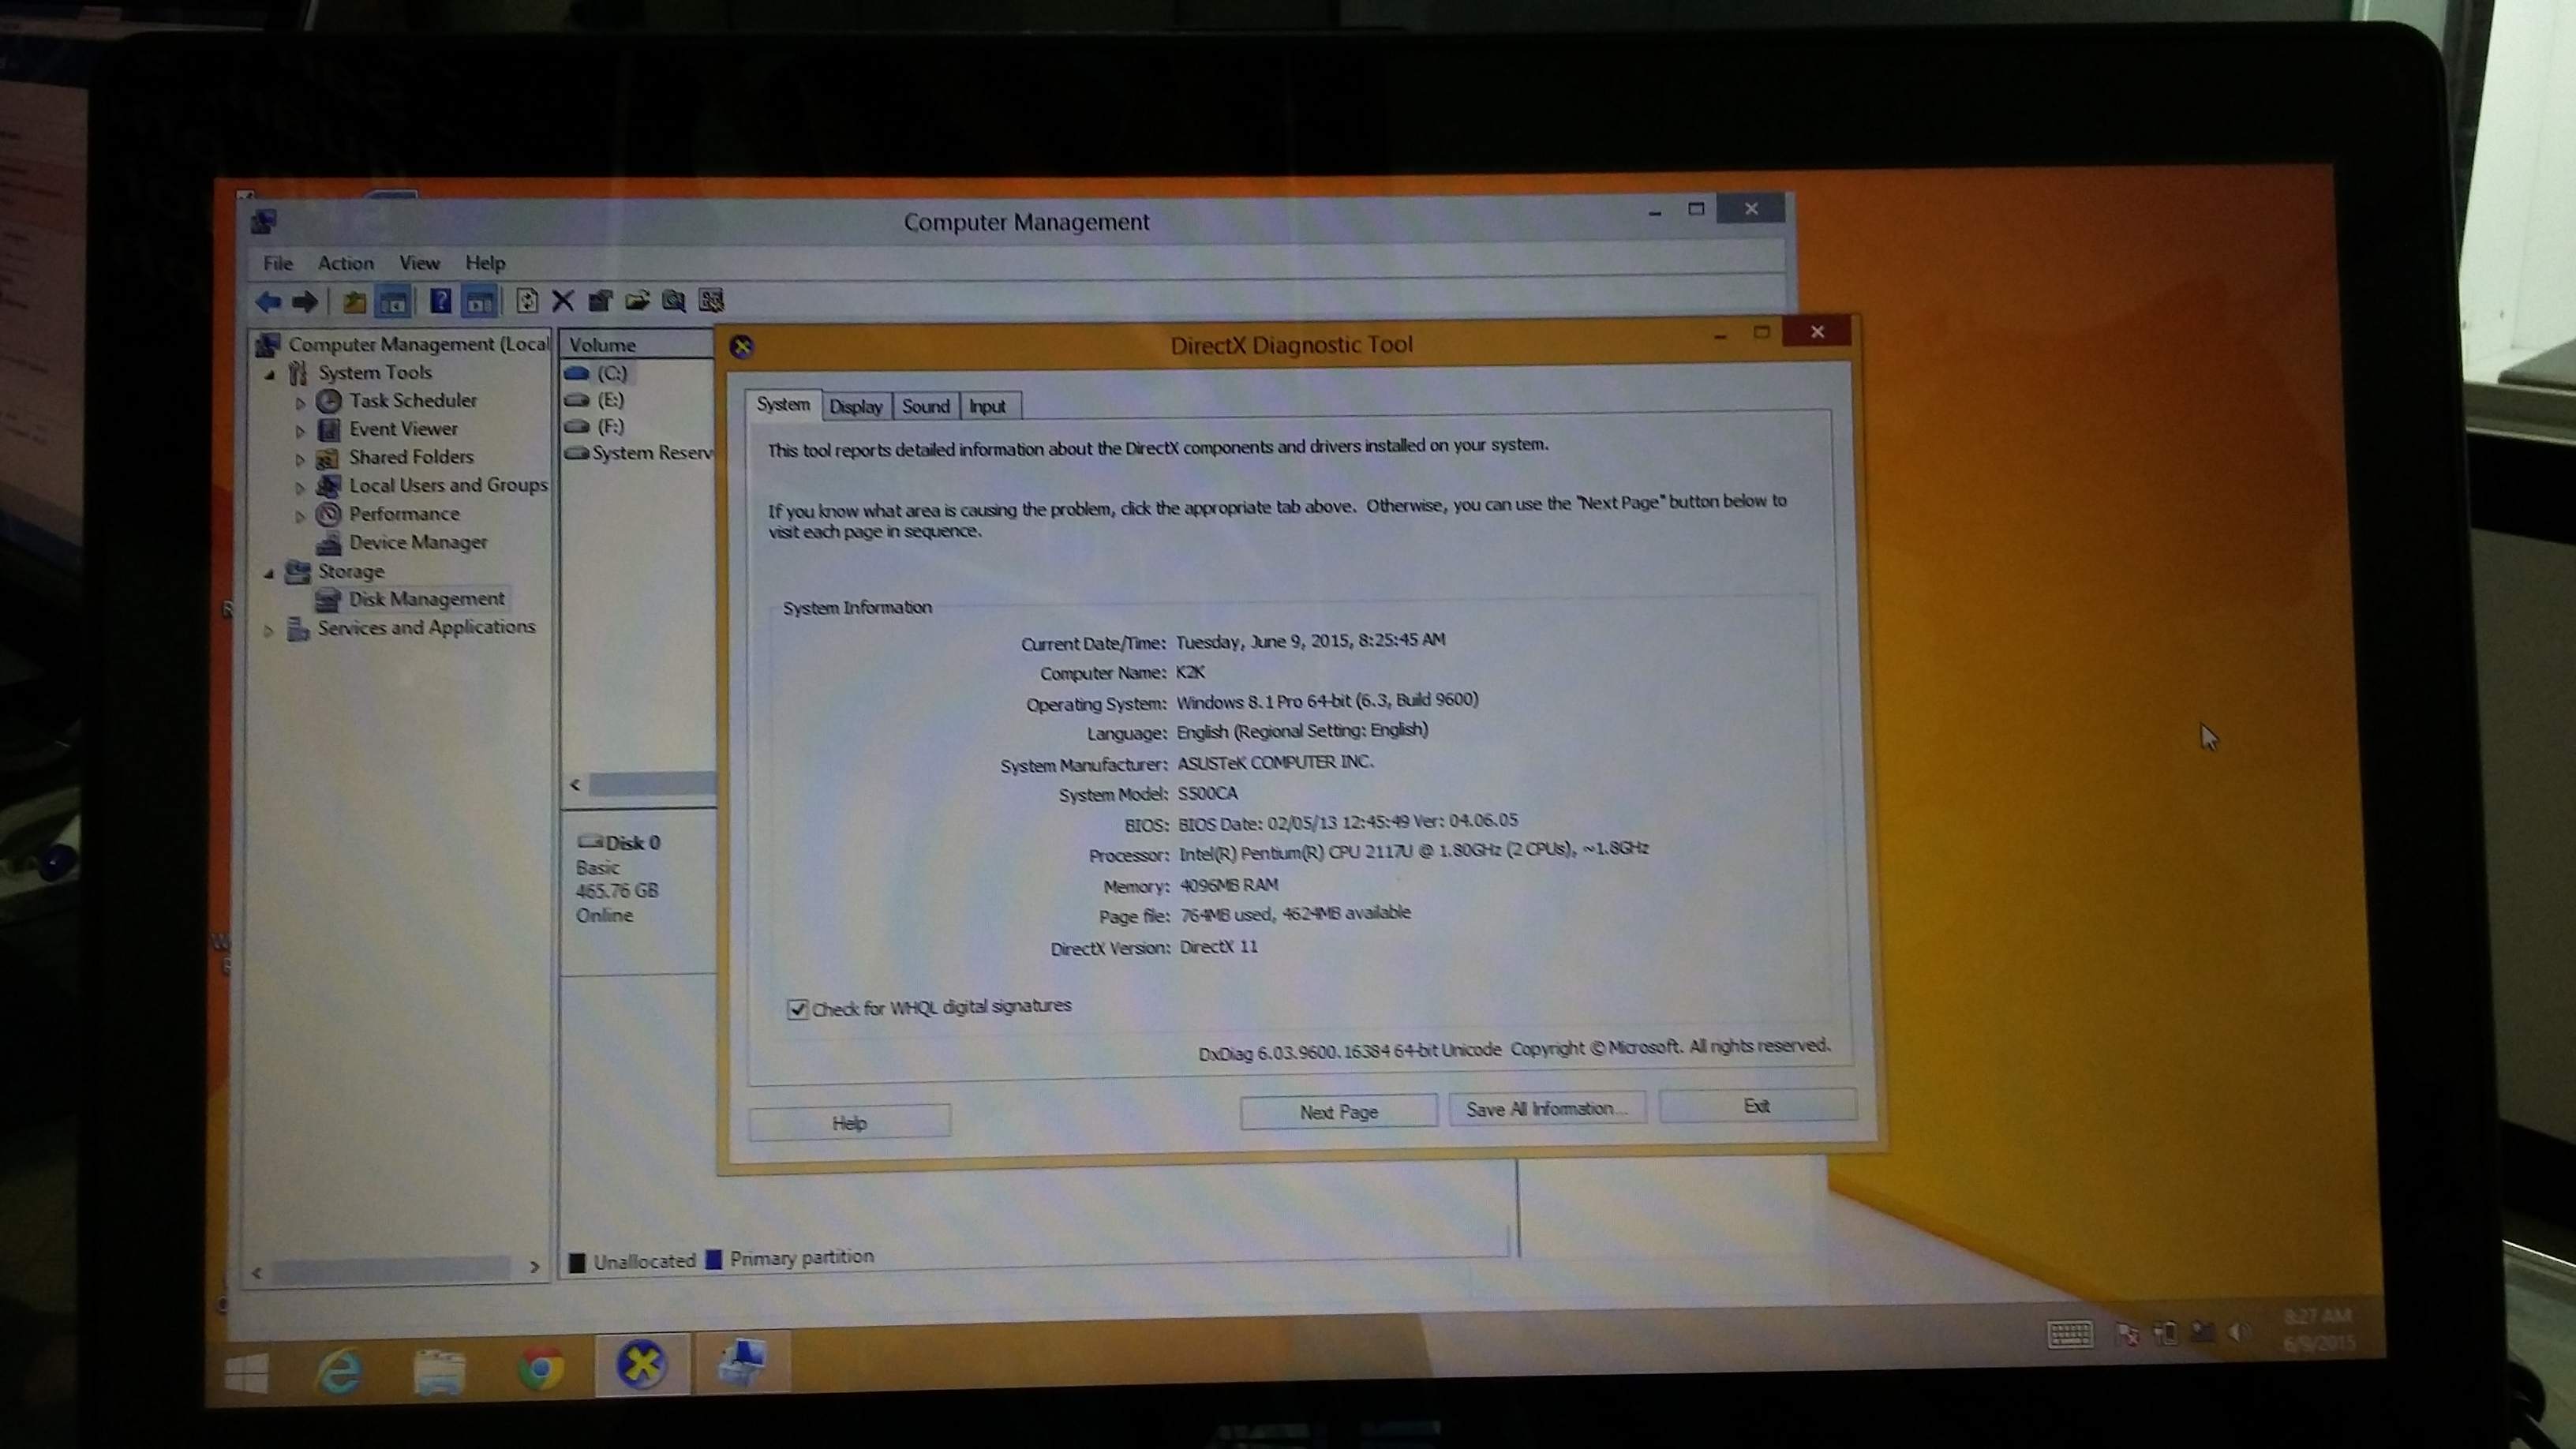The image size is (2576, 1449).
Task: Click the tree pane horizontal scrollbar
Action: click(392, 1270)
